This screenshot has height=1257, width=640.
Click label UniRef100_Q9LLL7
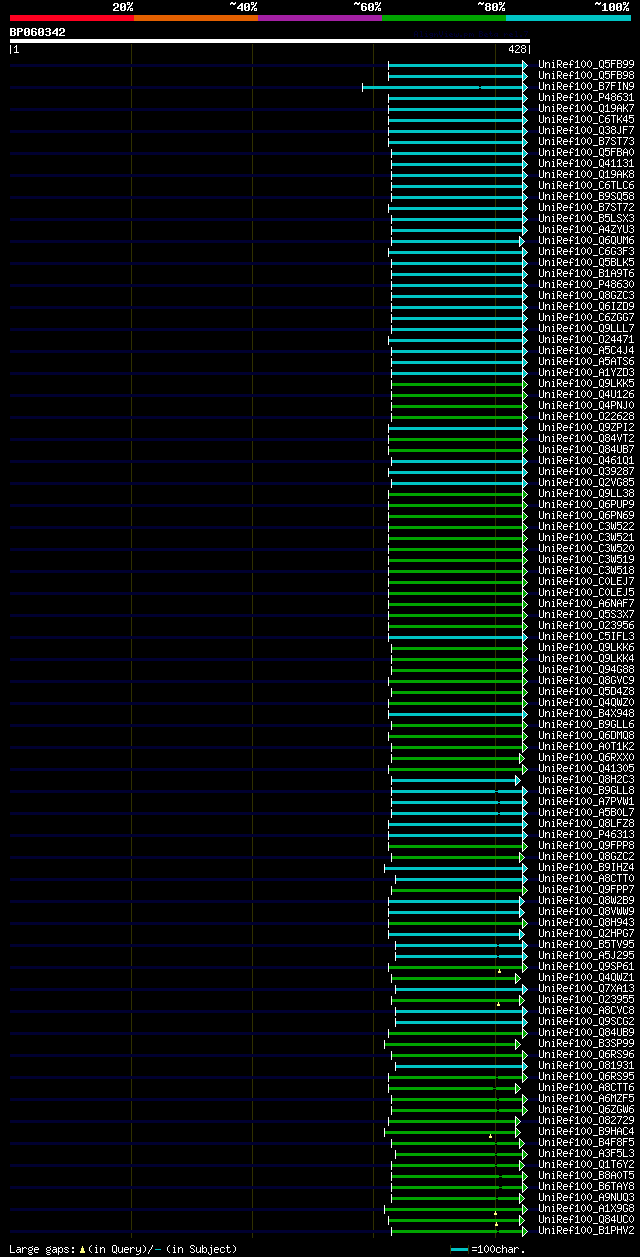pos(586,329)
